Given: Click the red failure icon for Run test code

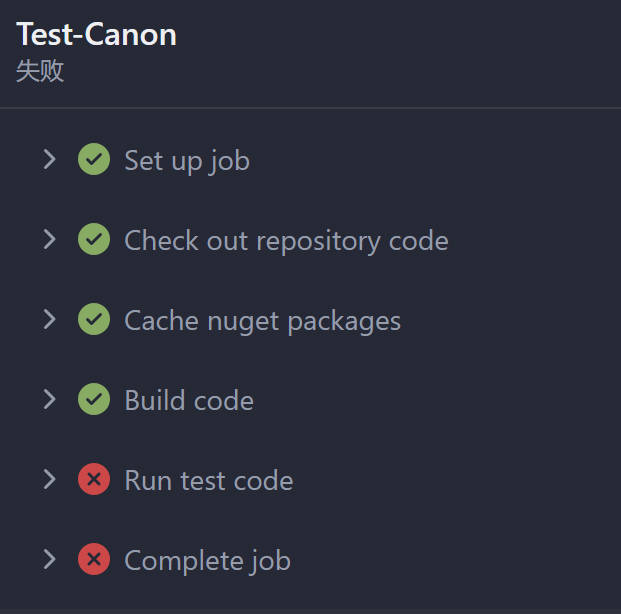Looking at the screenshot, I should pyautogui.click(x=94, y=479).
